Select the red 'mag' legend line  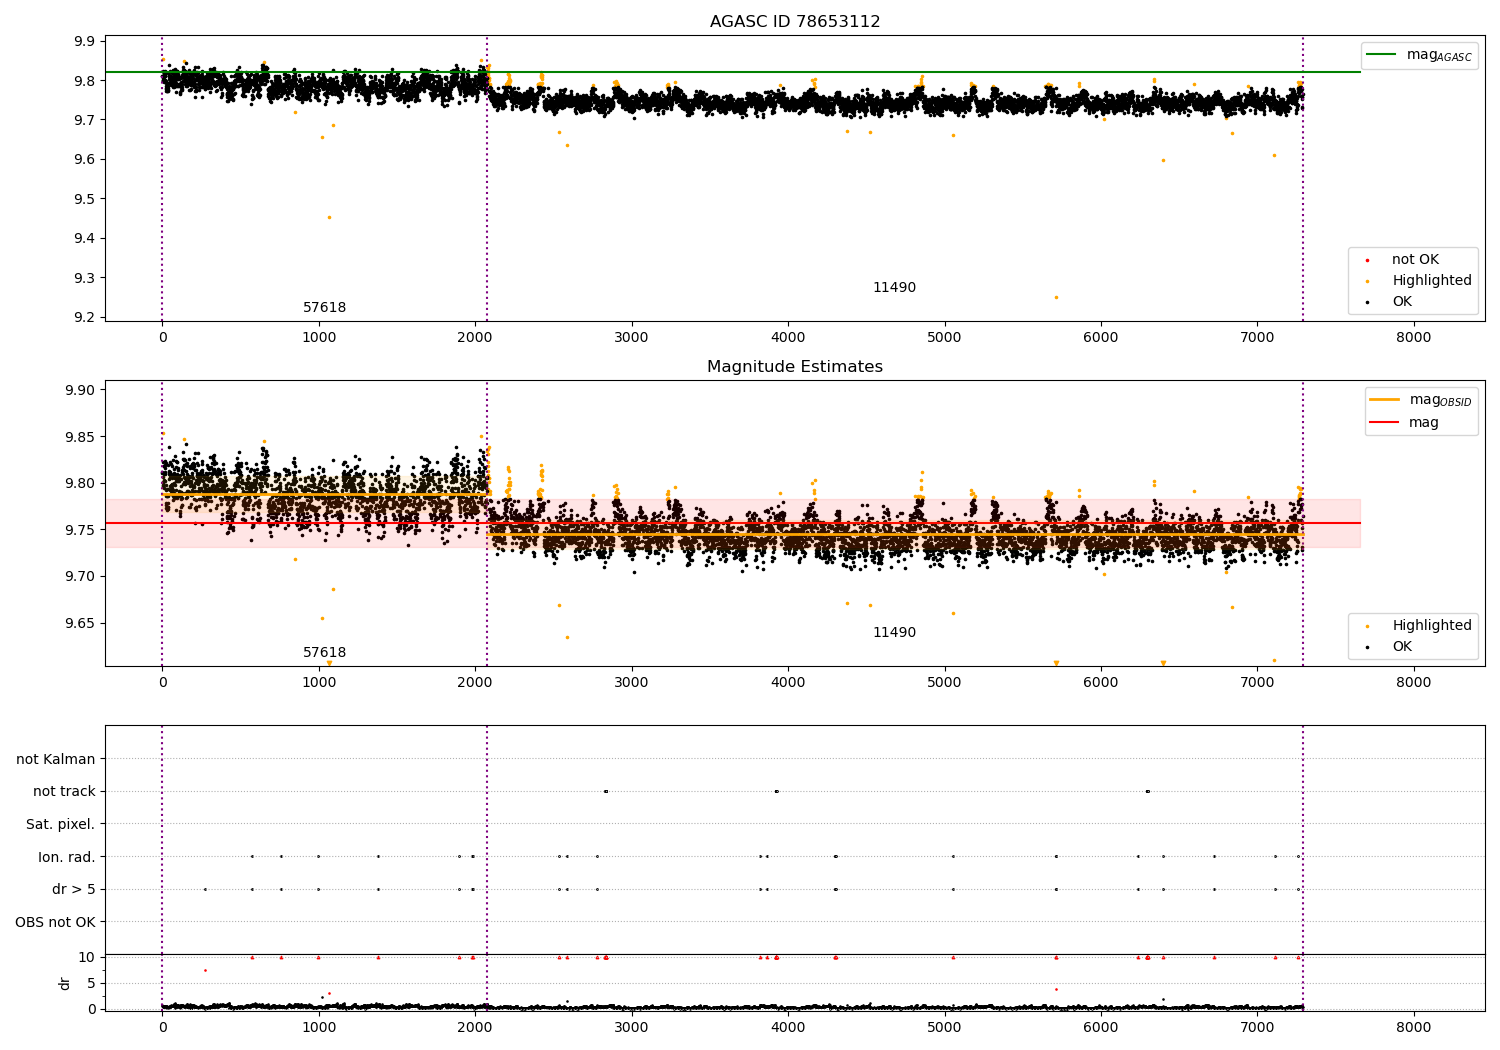[1384, 423]
